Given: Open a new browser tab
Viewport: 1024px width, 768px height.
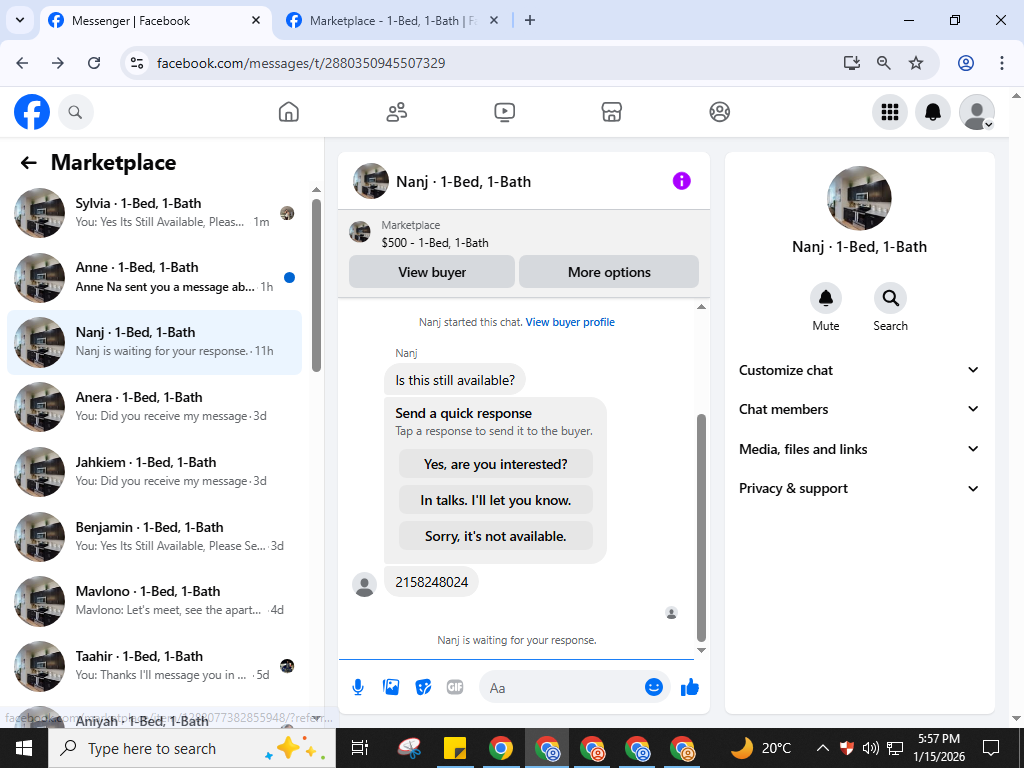Looking at the screenshot, I should click(x=530, y=21).
